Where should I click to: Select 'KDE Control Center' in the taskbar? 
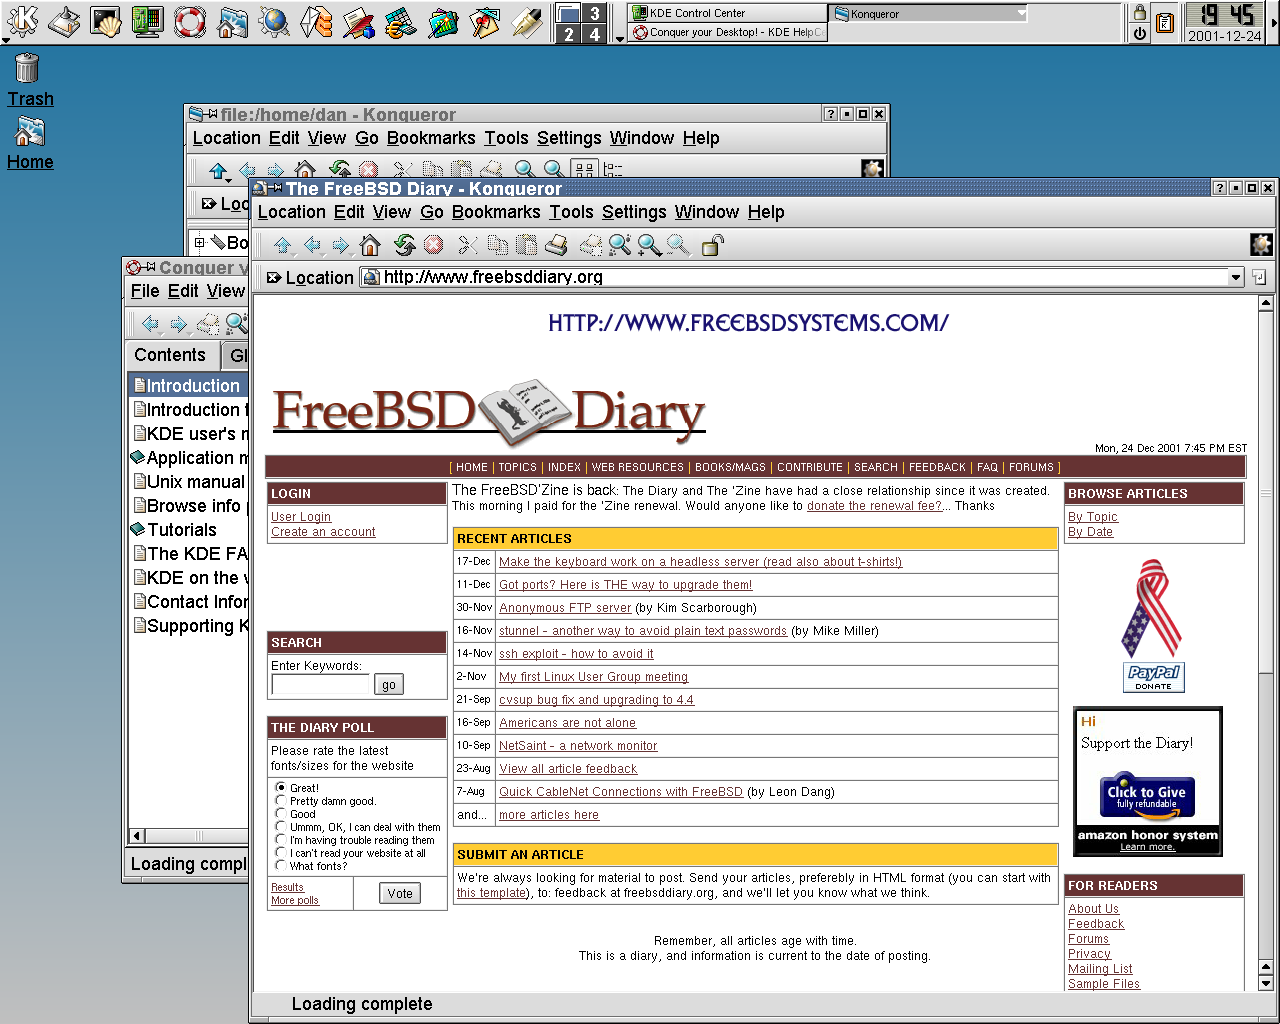[727, 13]
